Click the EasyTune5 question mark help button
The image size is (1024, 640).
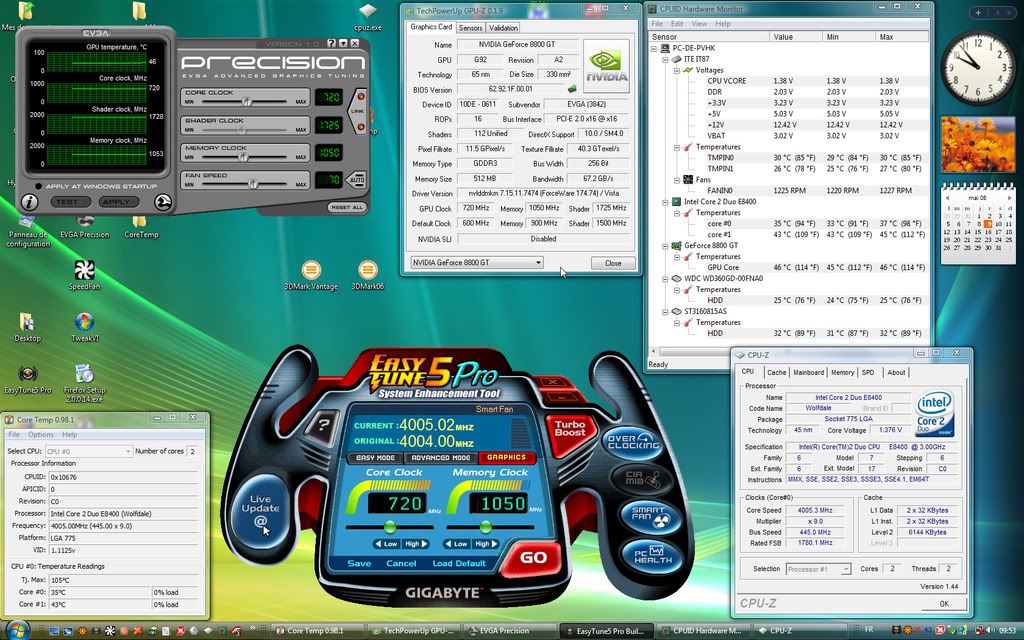(x=323, y=426)
